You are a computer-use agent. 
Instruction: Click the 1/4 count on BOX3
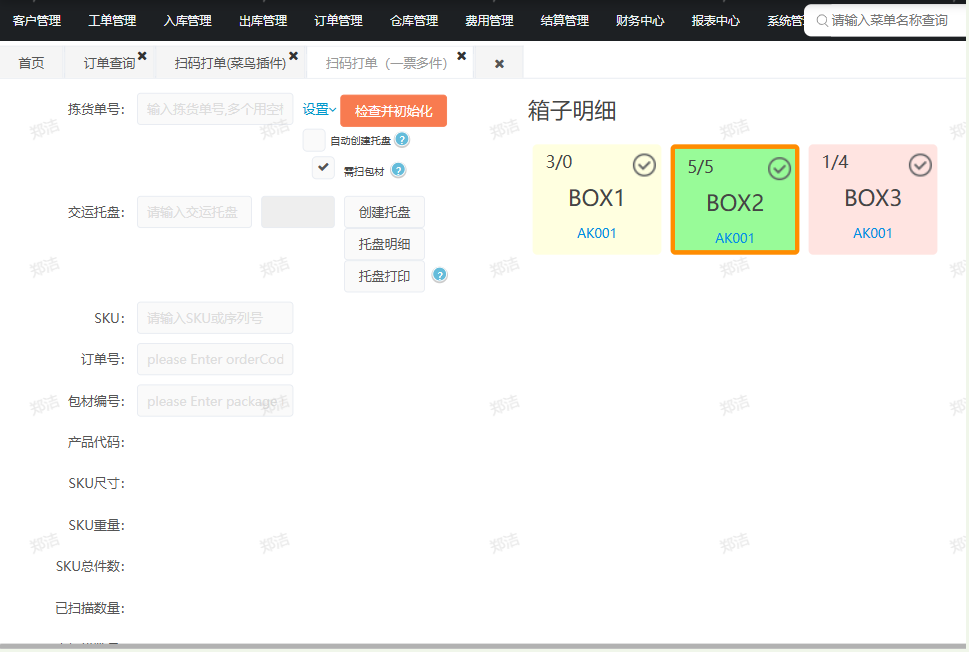(x=835, y=162)
